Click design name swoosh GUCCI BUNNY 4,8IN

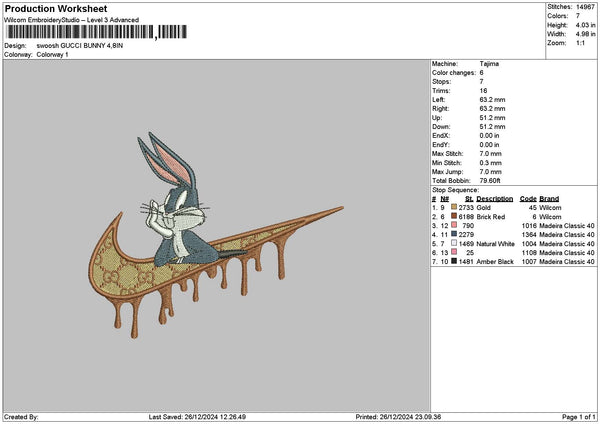80,46
